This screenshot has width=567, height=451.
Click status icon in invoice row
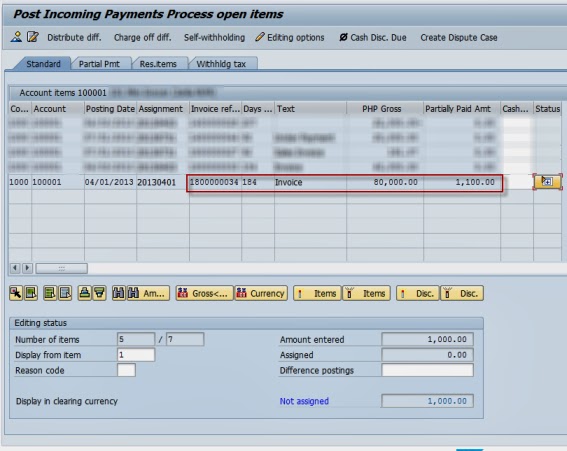coord(547,182)
